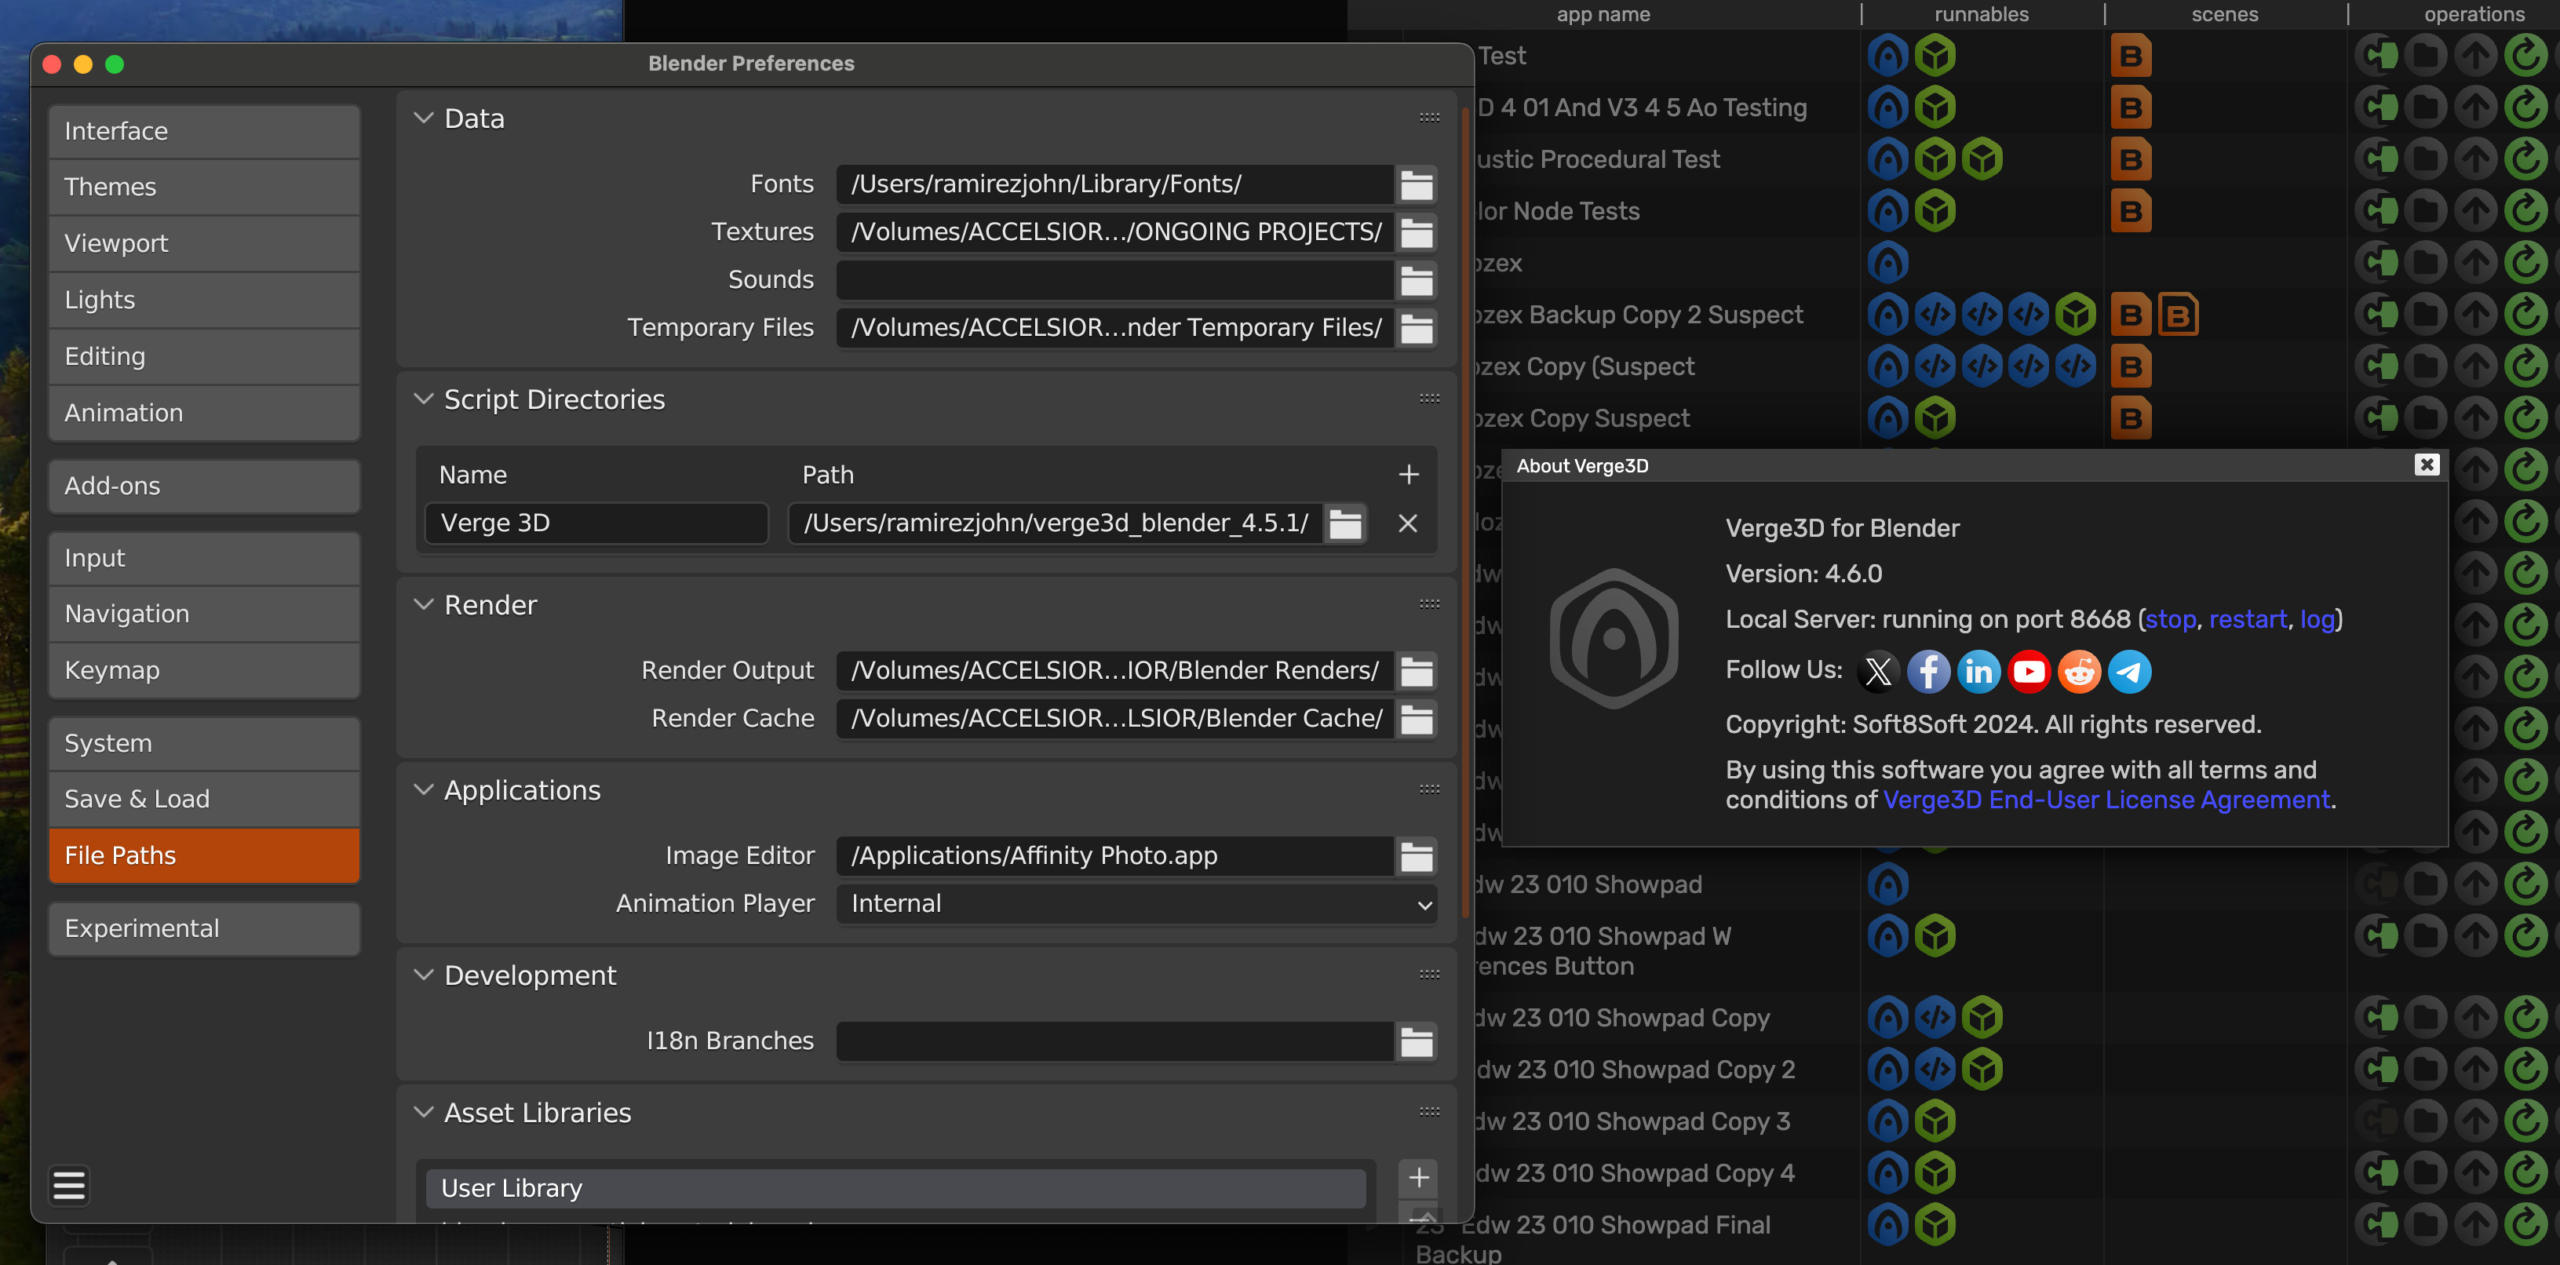Image resolution: width=2560 pixels, height=1265 pixels.
Task: Open the Animation Player dropdown
Action: point(1136,904)
